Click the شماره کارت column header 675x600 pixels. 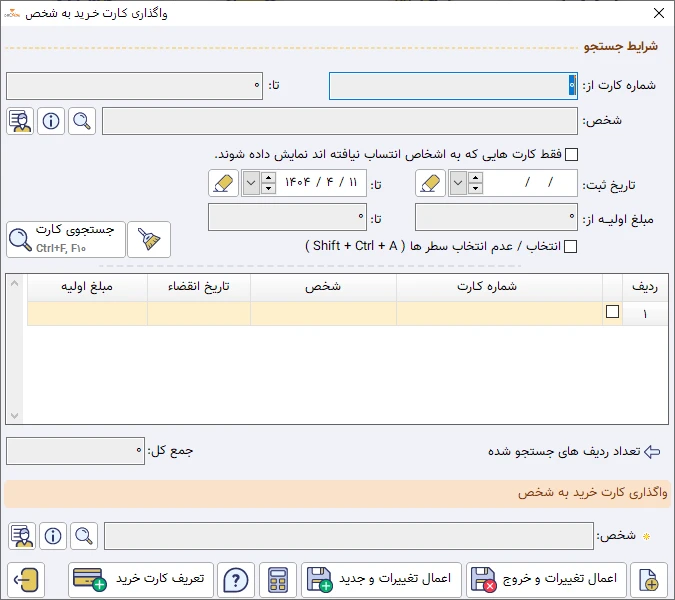(499, 287)
